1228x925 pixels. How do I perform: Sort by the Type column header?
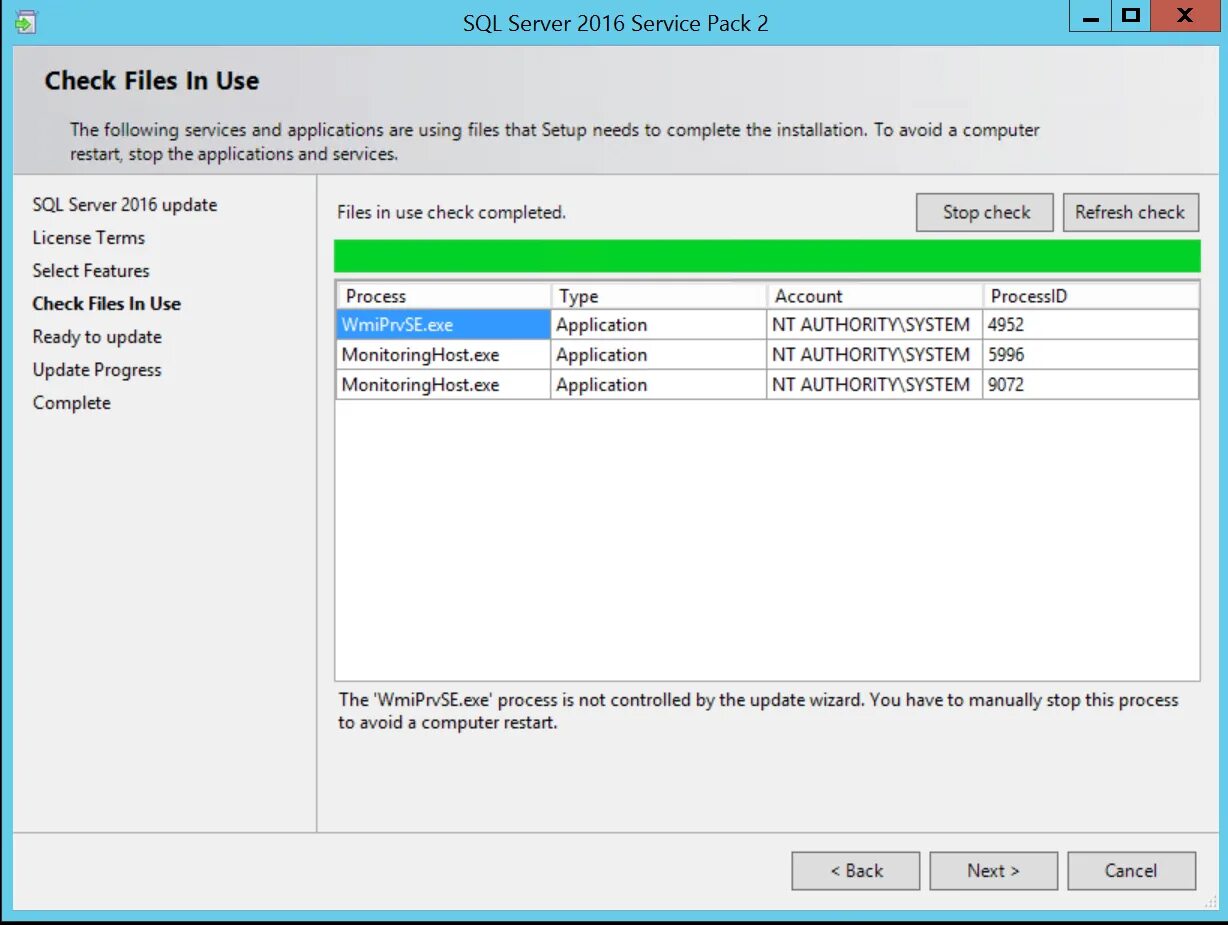(659, 296)
